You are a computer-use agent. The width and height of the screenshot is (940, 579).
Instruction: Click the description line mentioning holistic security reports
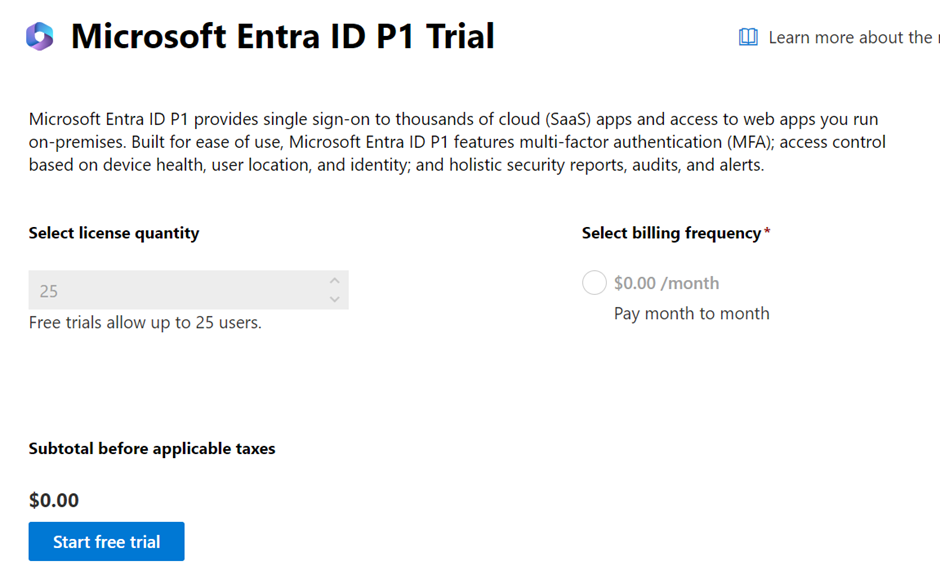coord(396,165)
